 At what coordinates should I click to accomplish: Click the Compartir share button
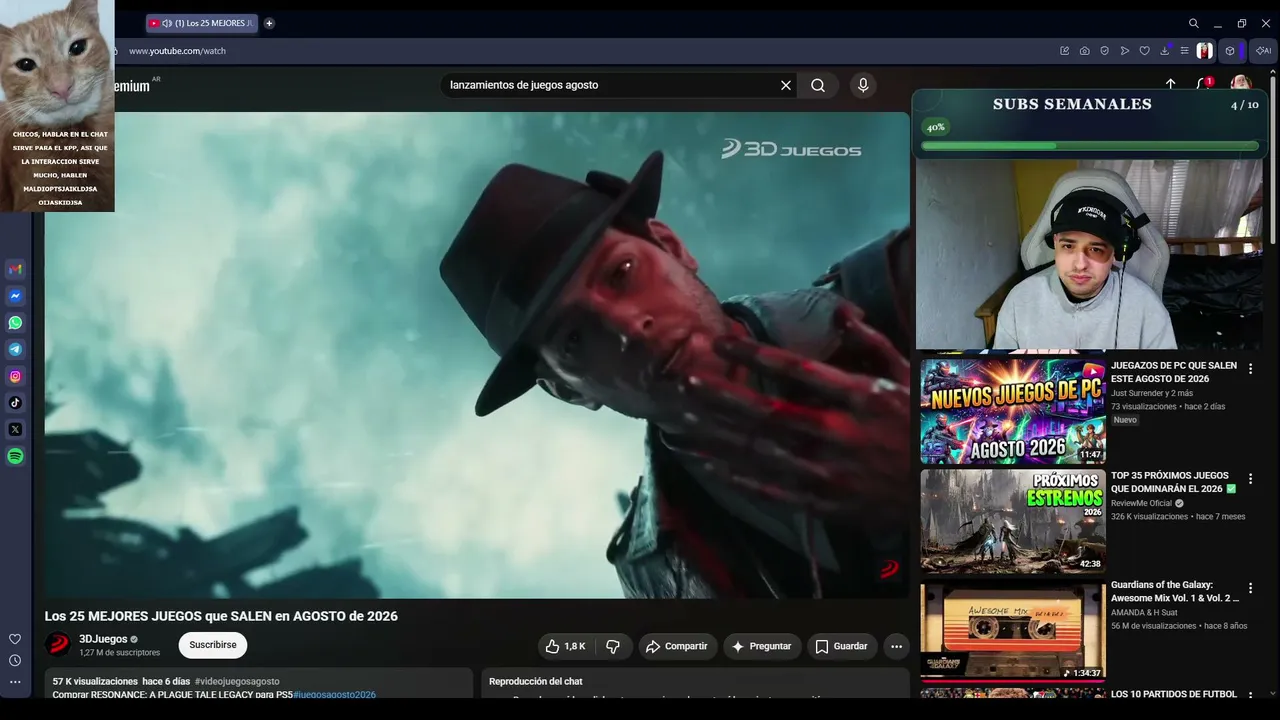click(677, 646)
